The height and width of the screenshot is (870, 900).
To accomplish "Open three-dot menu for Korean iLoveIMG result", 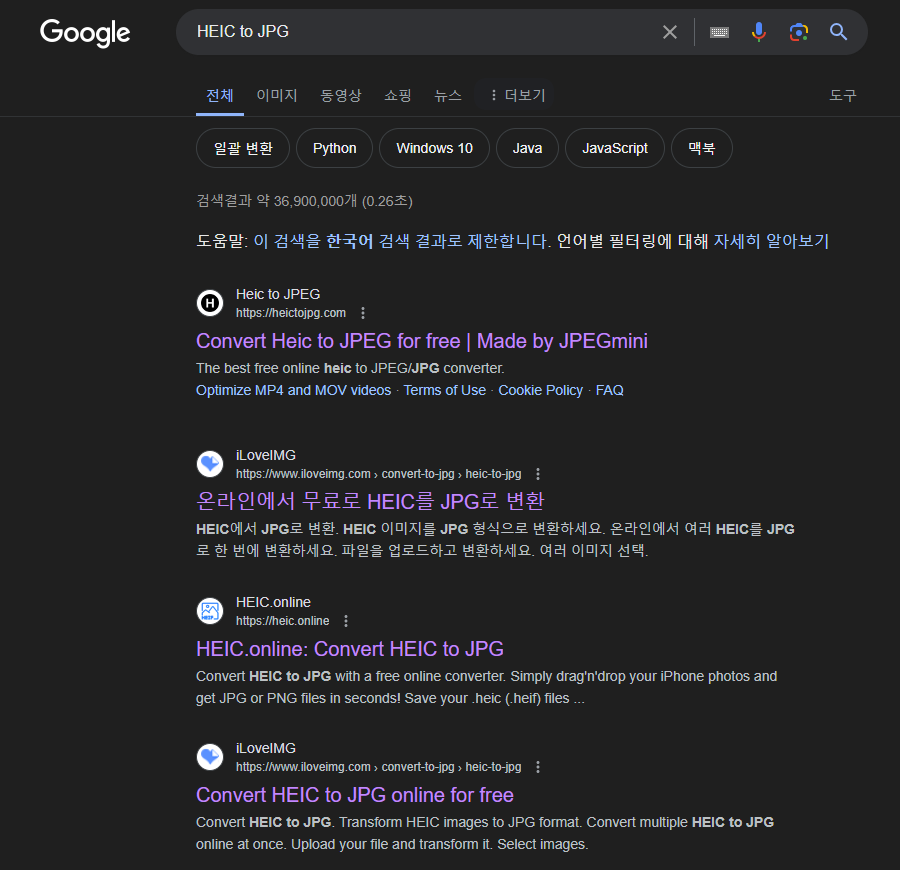I will [x=538, y=473].
